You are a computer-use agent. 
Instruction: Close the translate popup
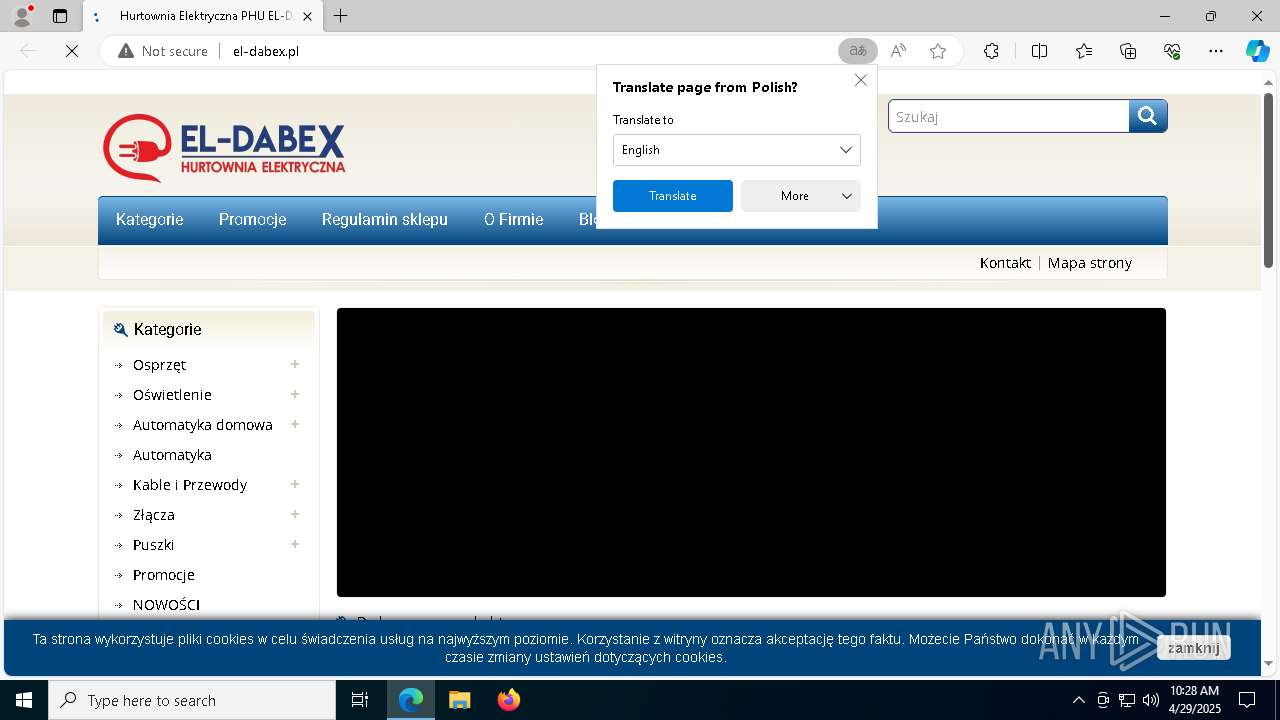click(861, 80)
